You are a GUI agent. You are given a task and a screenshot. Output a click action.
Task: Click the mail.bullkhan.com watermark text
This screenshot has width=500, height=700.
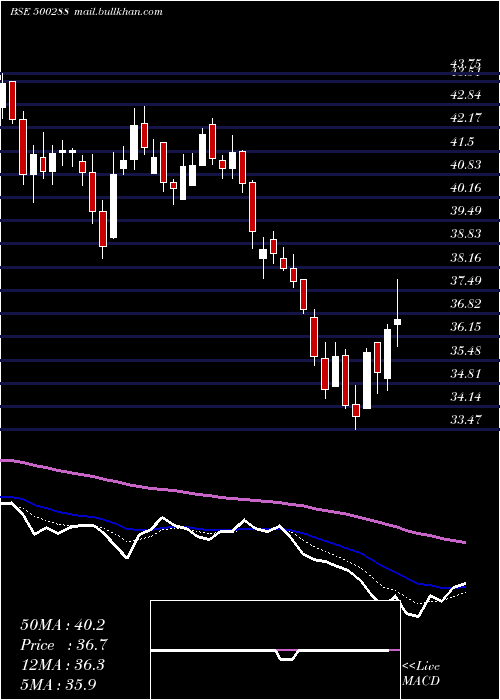click(x=117, y=12)
